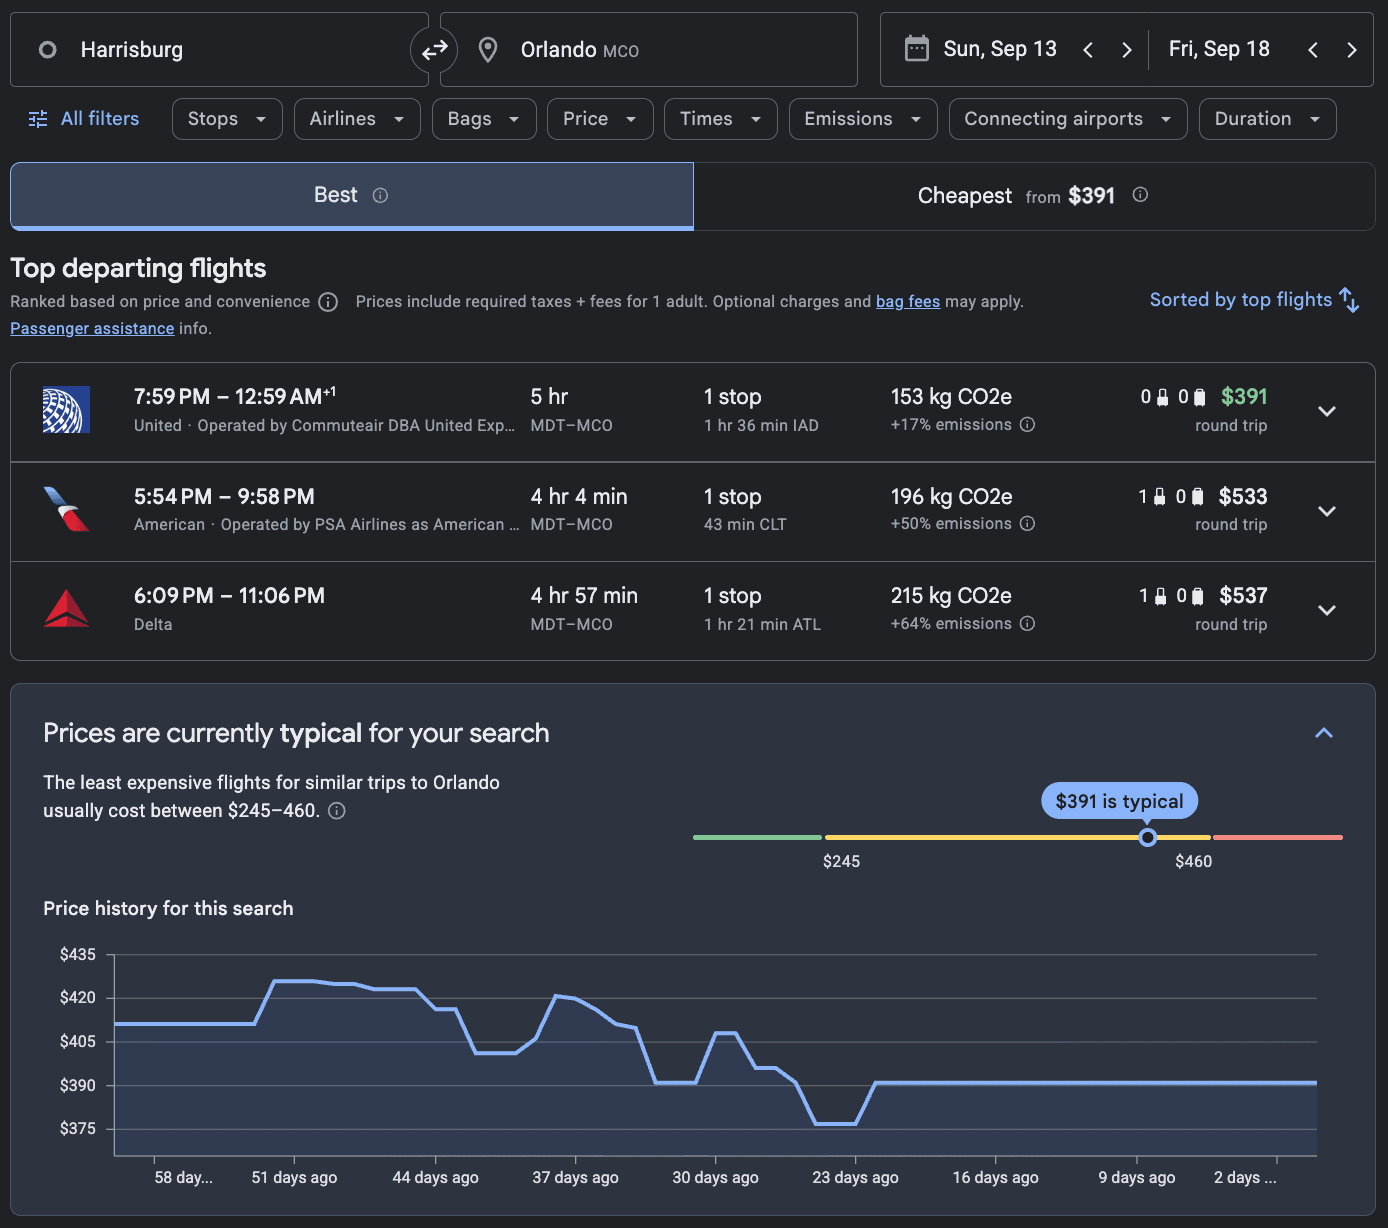The image size is (1388, 1228).
Task: Open All filters panel
Action: tap(84, 119)
